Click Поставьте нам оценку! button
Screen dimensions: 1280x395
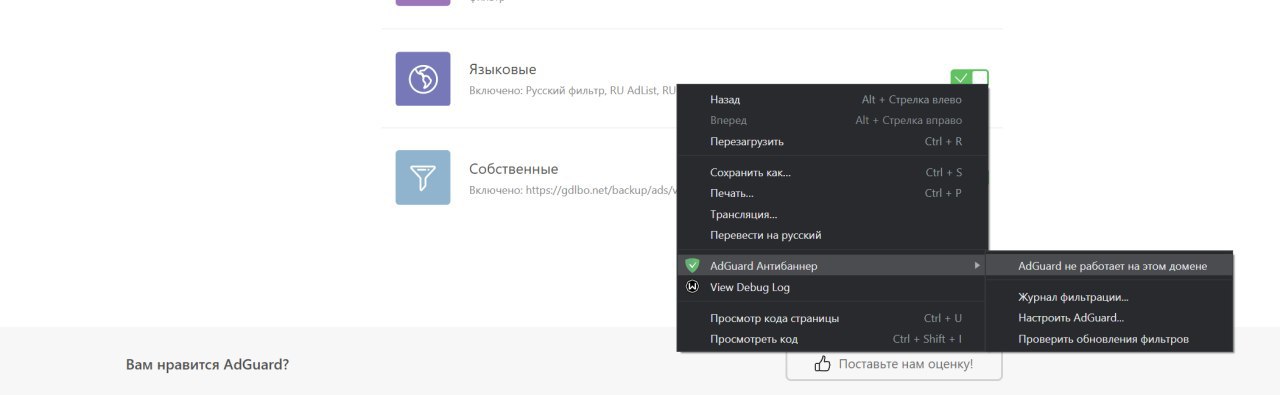click(x=894, y=364)
